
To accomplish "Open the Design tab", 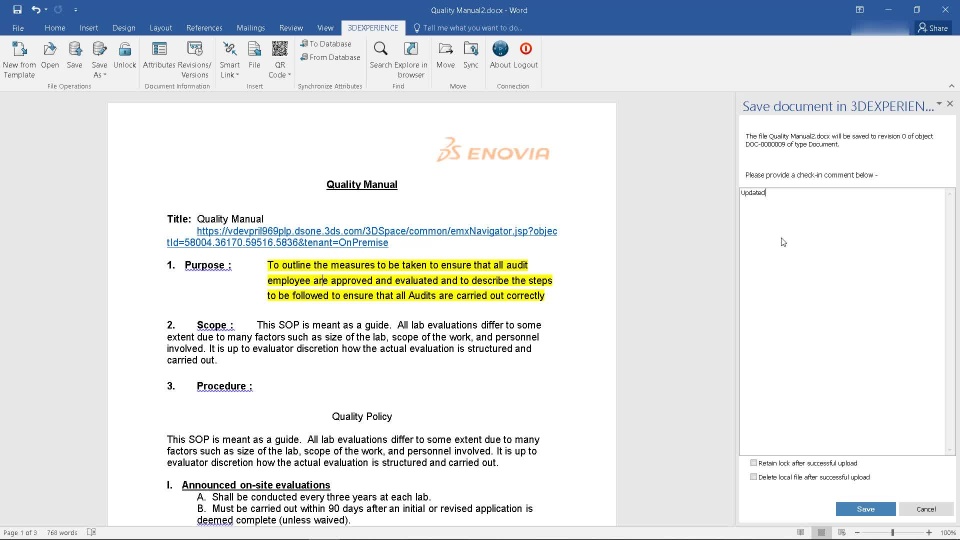I will click(x=124, y=28).
